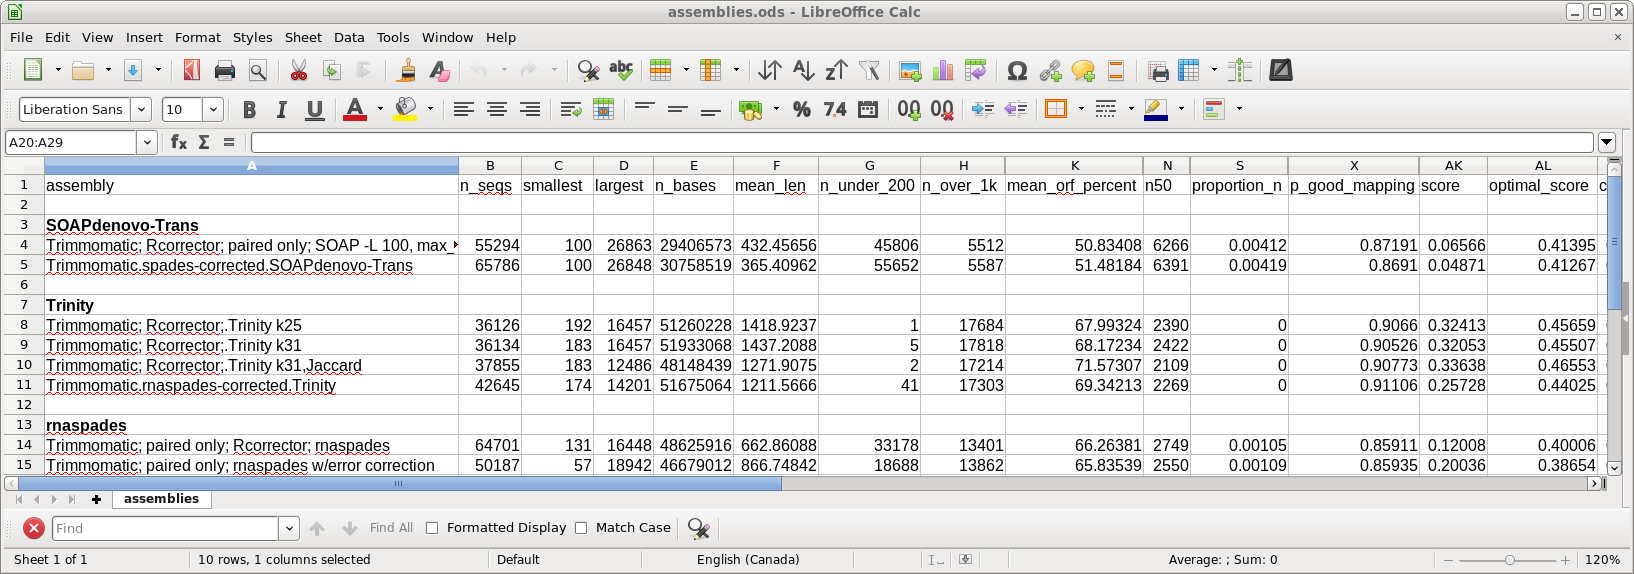The width and height of the screenshot is (1634, 574).
Task: Click the Insert Special Character omega icon
Action: [x=1017, y=70]
